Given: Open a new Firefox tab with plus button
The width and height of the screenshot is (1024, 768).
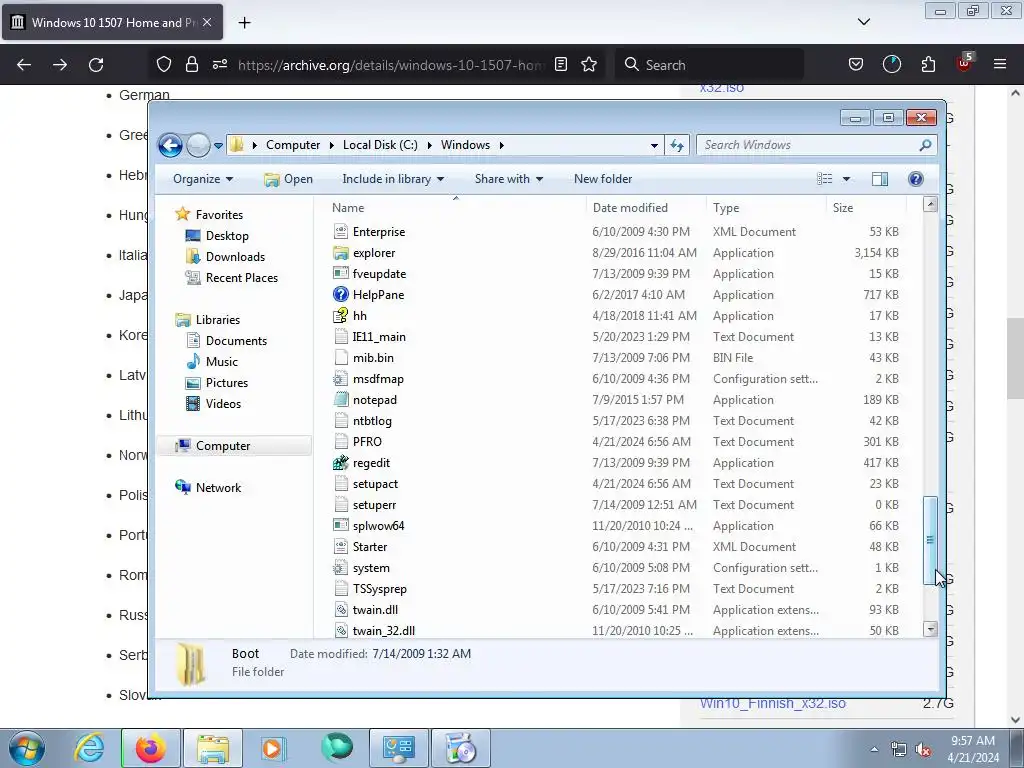Looking at the screenshot, I should [x=244, y=23].
